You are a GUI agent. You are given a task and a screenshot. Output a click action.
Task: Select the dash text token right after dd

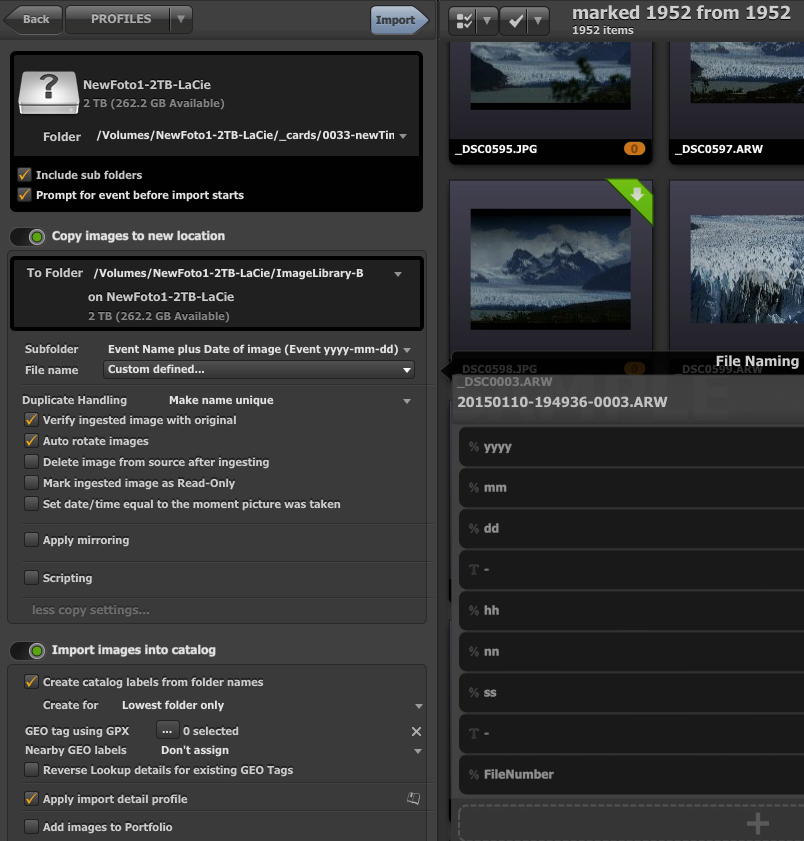[631, 570]
